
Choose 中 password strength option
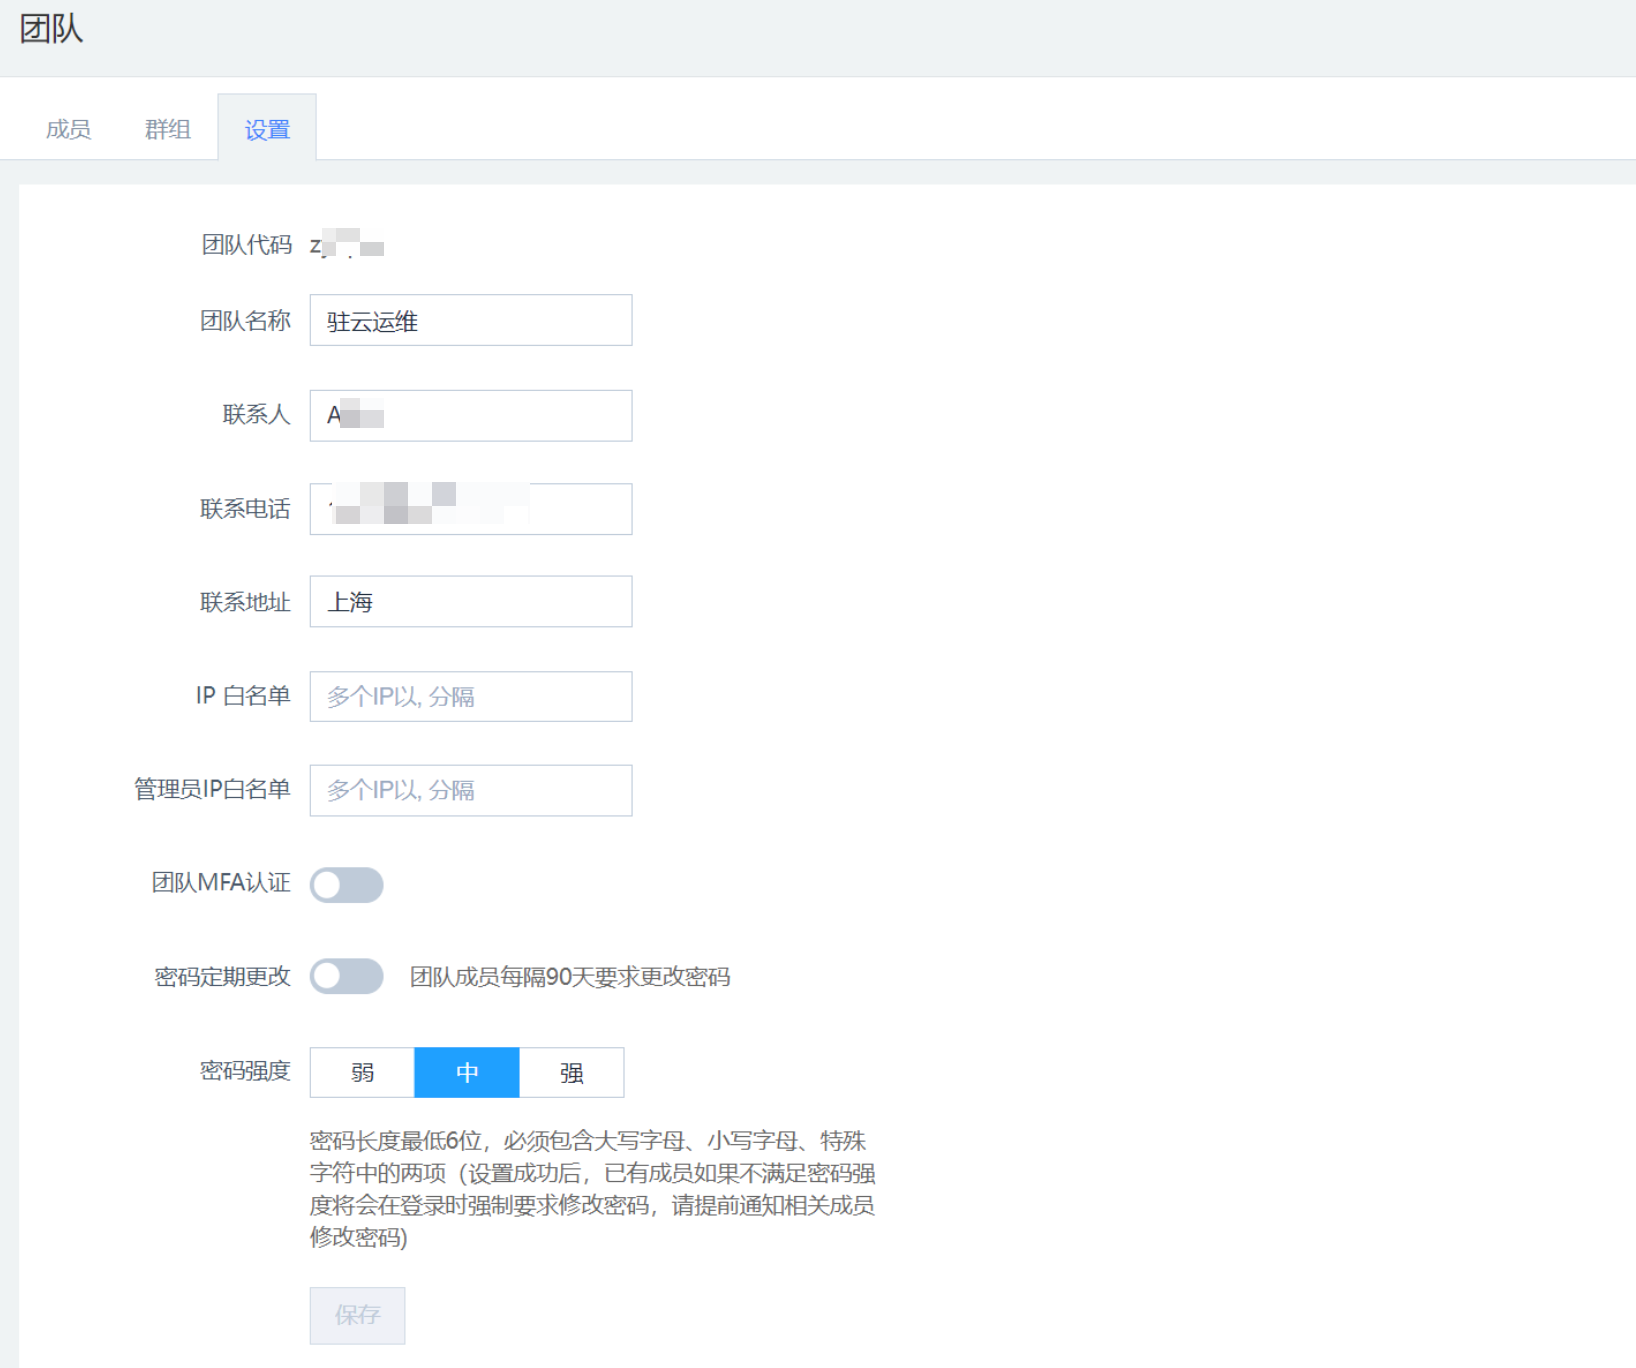[x=467, y=1073]
